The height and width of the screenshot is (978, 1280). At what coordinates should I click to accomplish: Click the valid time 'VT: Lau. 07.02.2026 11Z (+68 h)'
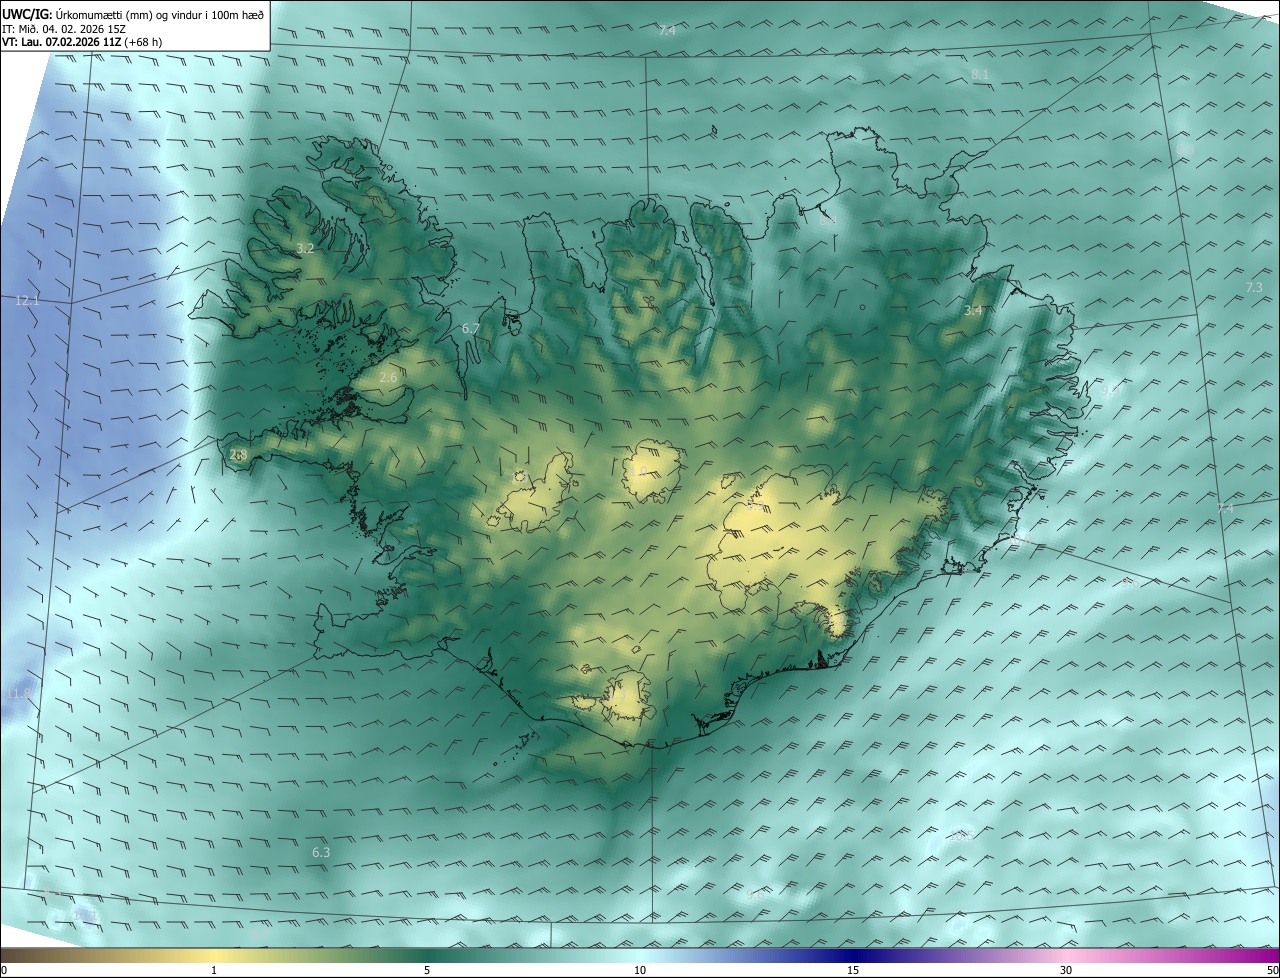(80, 42)
